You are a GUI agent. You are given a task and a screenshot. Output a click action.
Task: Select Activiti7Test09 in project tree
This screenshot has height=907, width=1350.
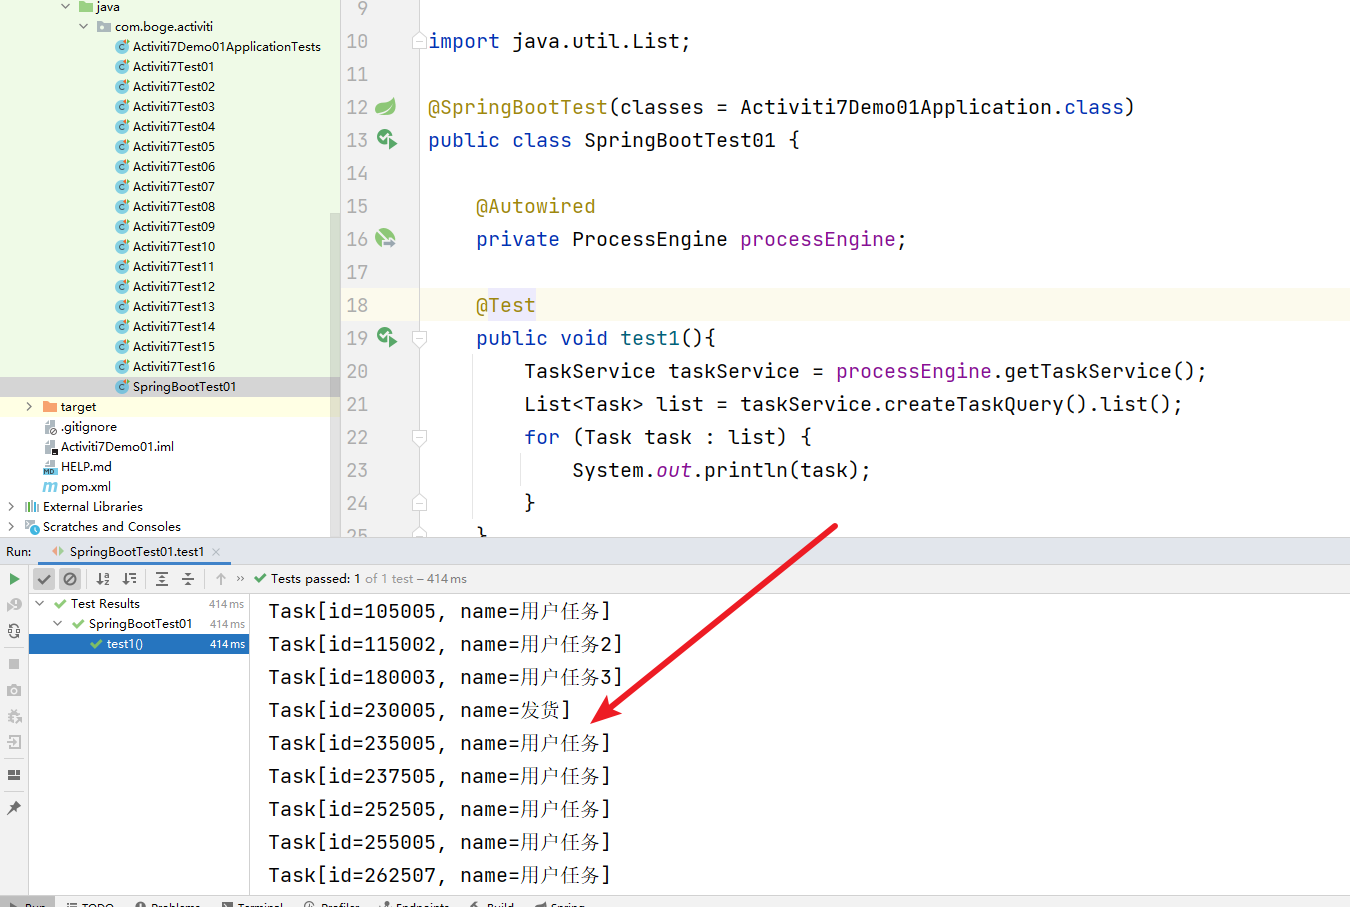click(x=173, y=227)
